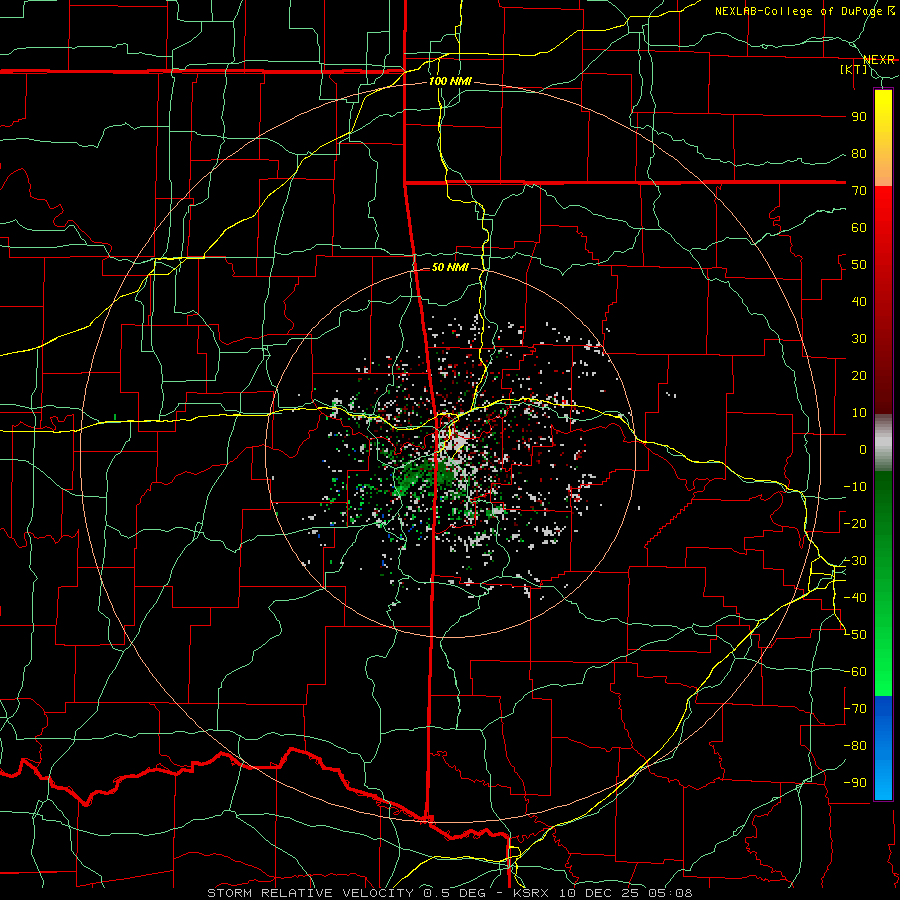Click the KSRX station identifier
Screen dimensions: 900x900
pos(531,893)
